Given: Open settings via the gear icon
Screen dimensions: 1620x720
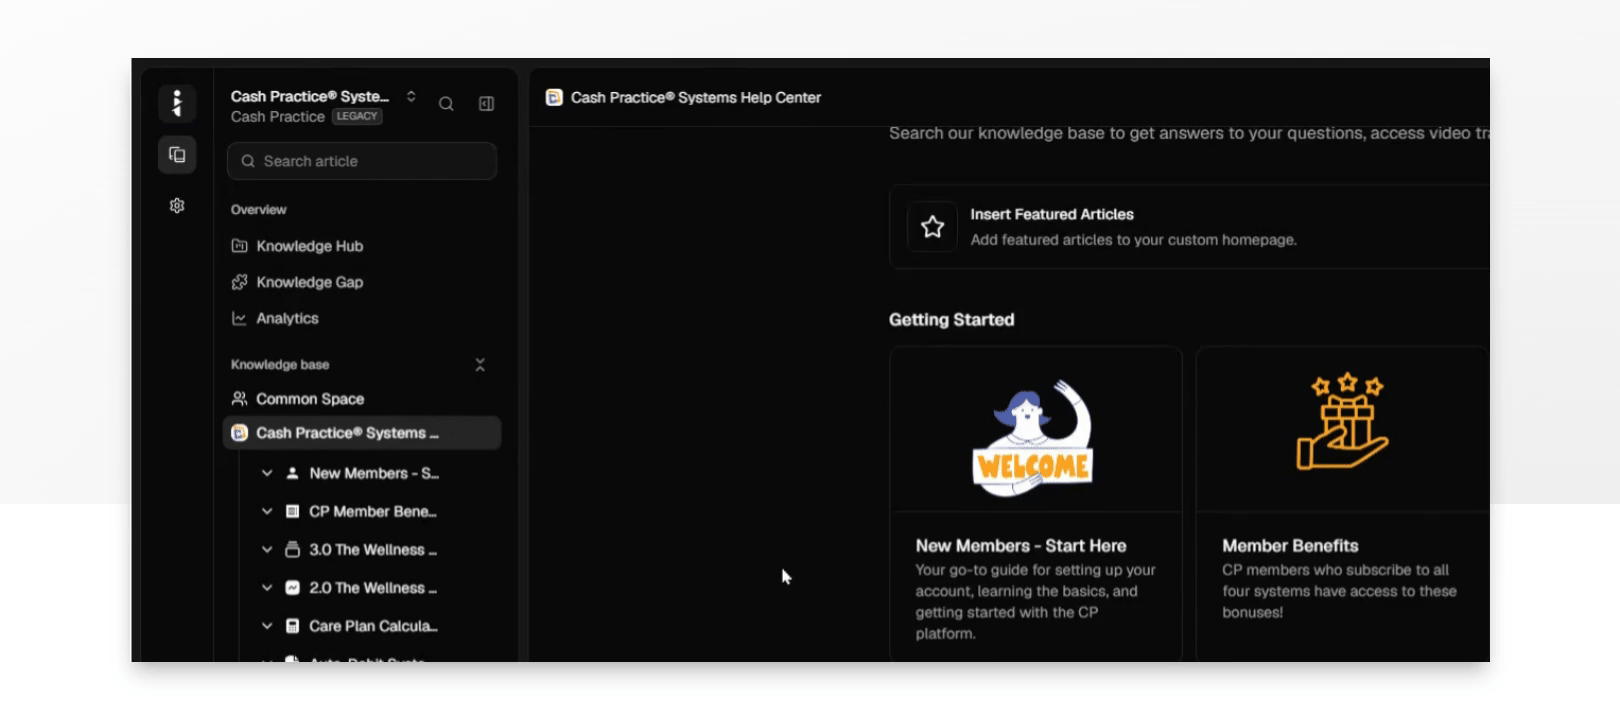Looking at the screenshot, I should point(177,205).
